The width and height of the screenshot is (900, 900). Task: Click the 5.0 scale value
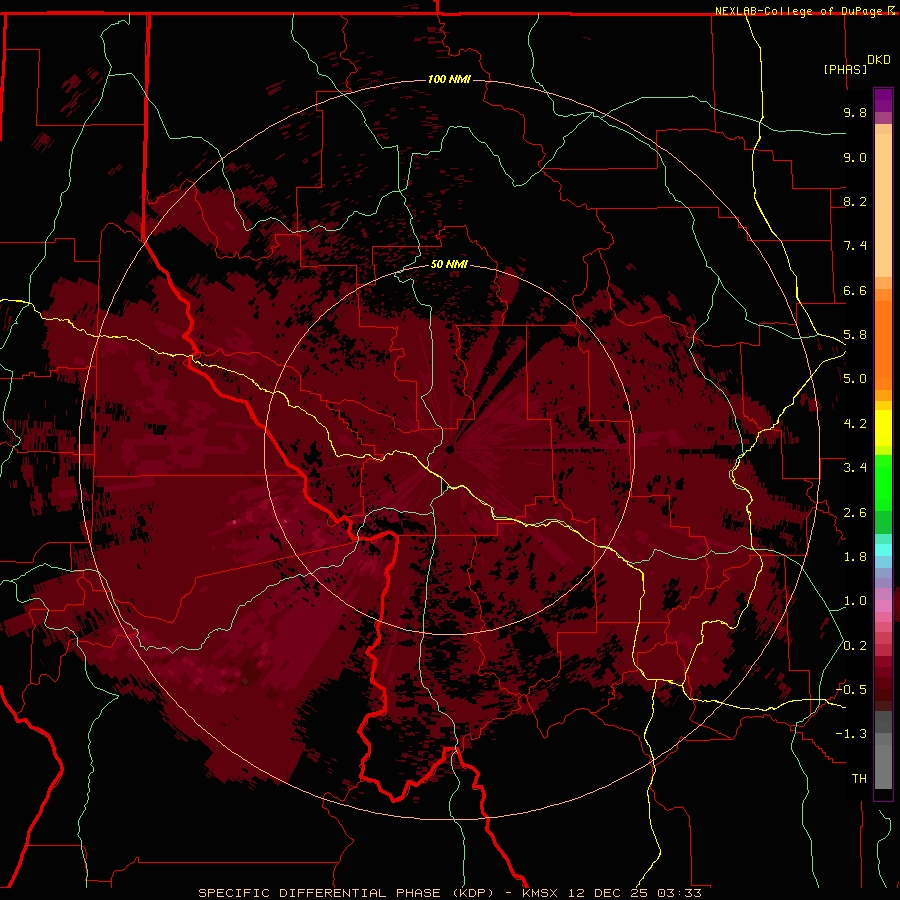(855, 379)
